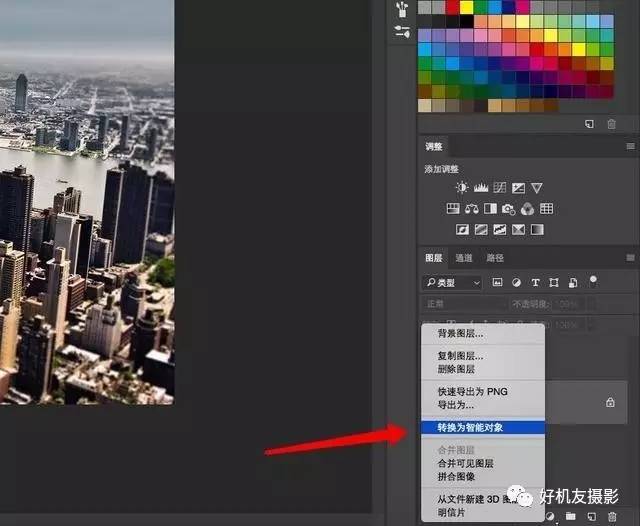Add a Gradient Map adjustment

[x=537, y=230]
